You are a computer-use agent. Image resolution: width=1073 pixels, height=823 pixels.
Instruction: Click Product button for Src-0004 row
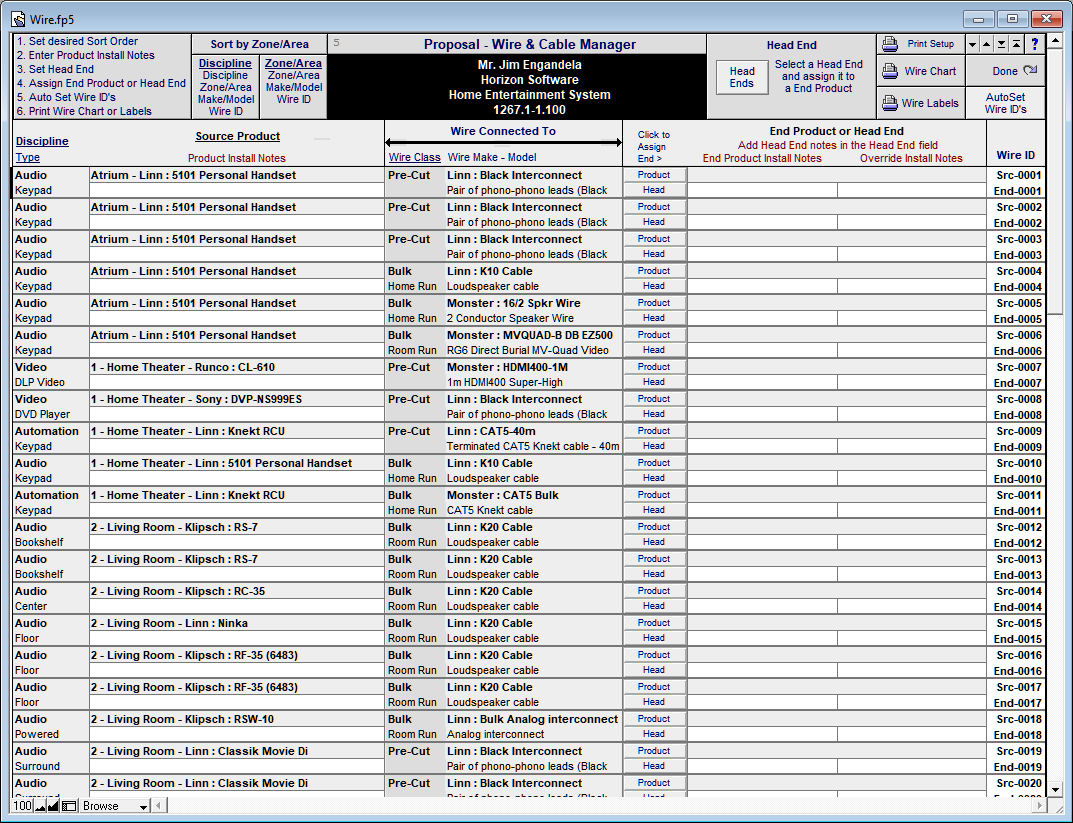tap(654, 271)
